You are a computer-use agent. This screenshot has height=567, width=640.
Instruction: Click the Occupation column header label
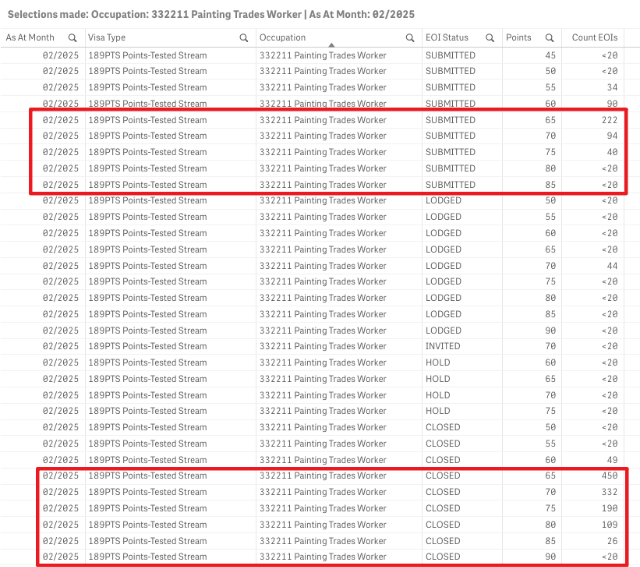[x=283, y=37]
